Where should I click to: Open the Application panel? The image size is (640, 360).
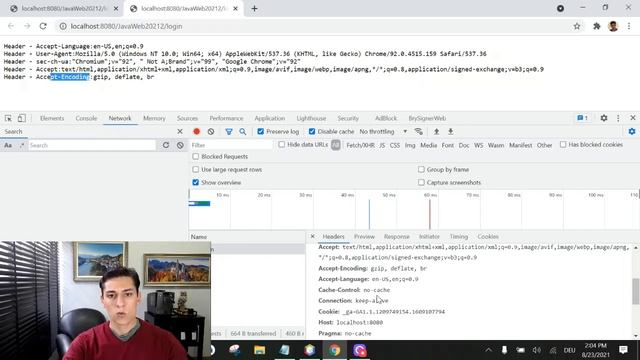click(x=269, y=118)
